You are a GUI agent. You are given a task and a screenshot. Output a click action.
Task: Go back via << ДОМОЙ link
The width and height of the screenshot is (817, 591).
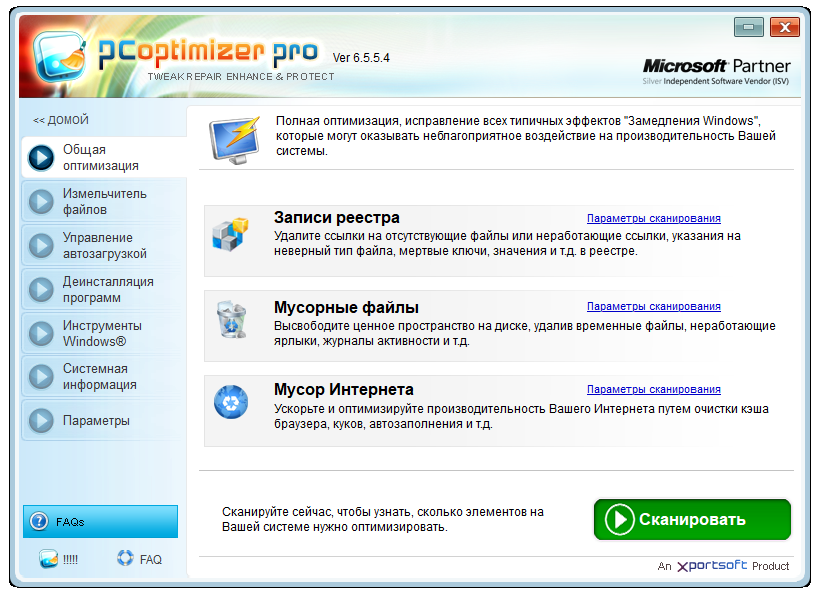click(x=61, y=120)
